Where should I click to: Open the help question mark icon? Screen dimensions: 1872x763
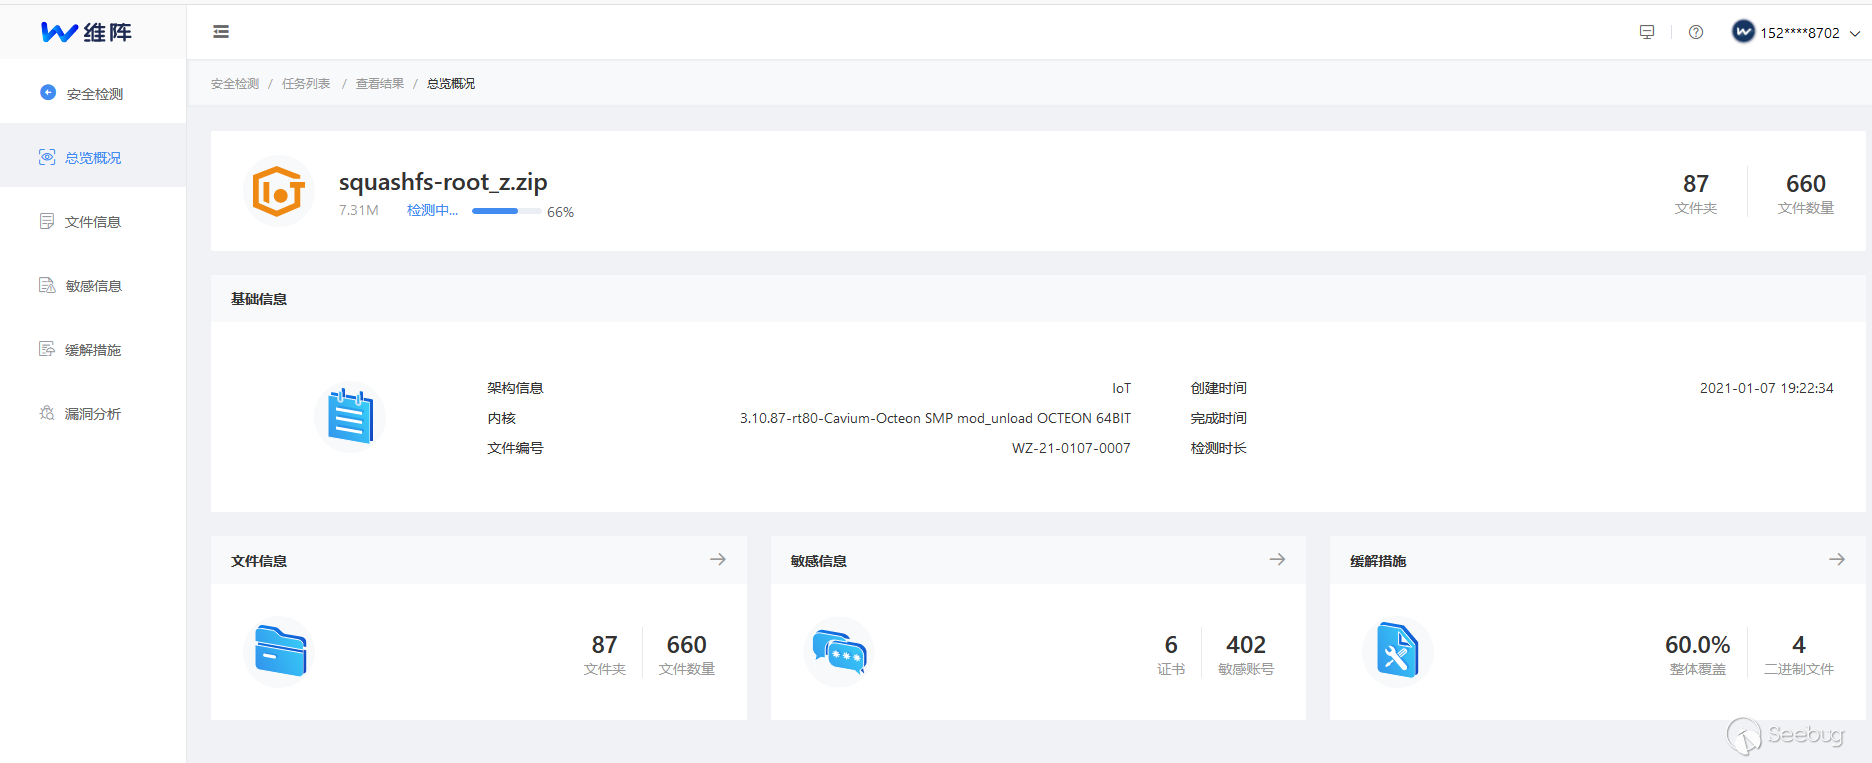[1696, 32]
